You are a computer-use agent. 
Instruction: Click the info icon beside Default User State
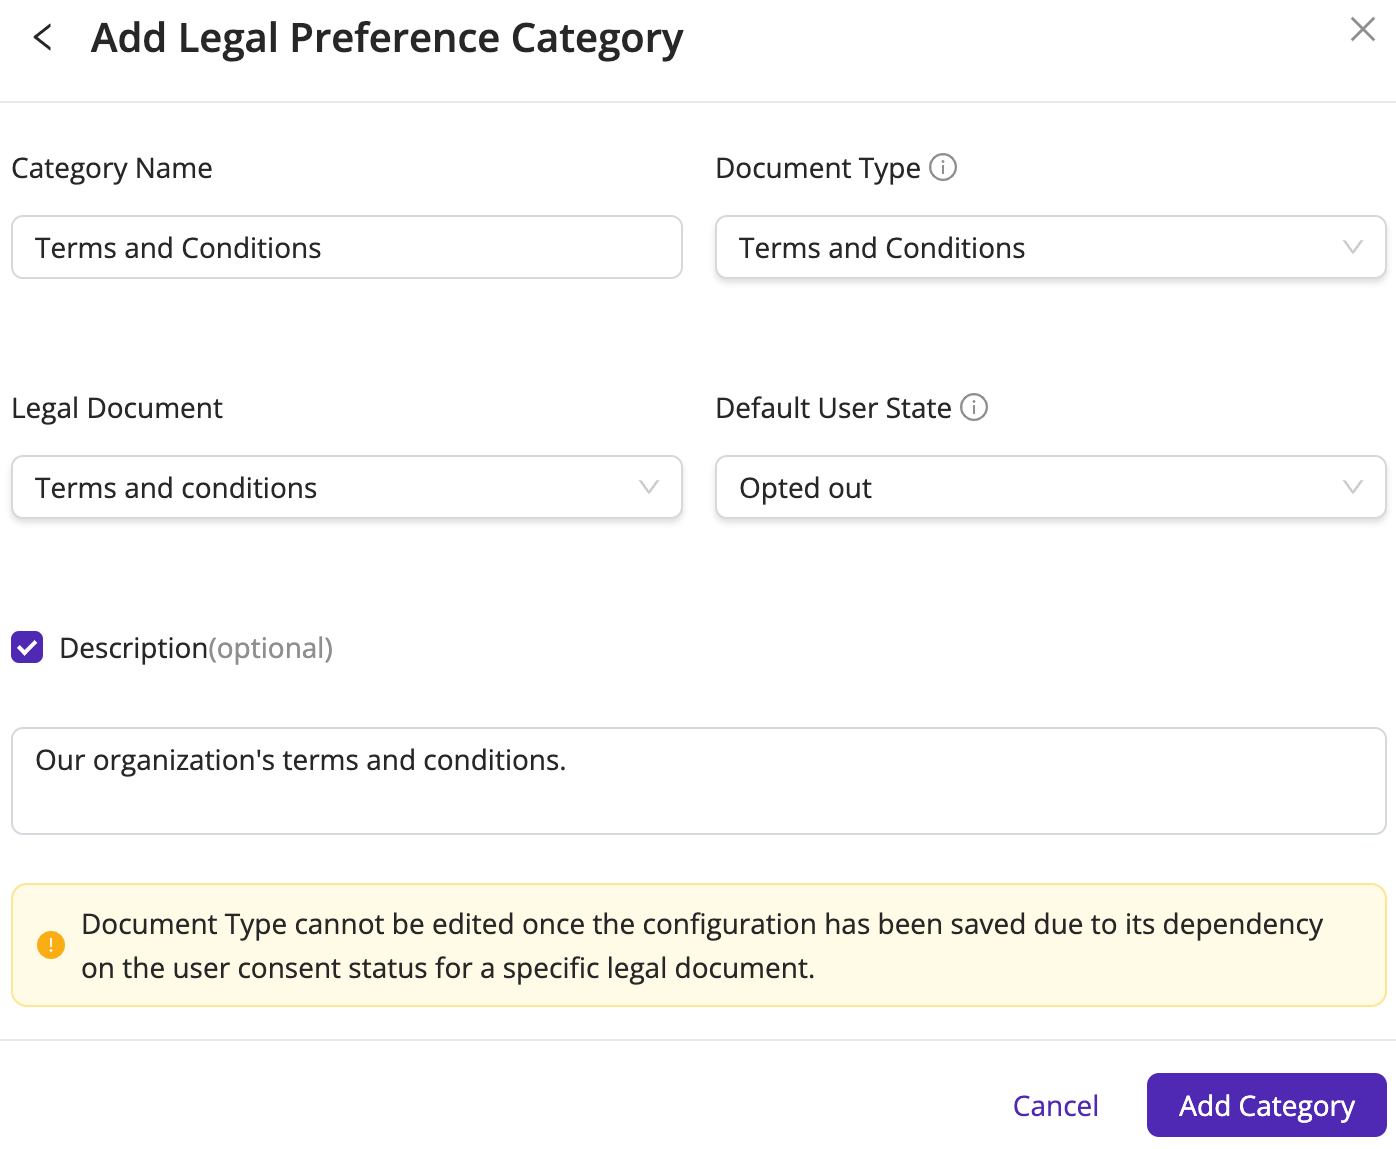(x=973, y=407)
